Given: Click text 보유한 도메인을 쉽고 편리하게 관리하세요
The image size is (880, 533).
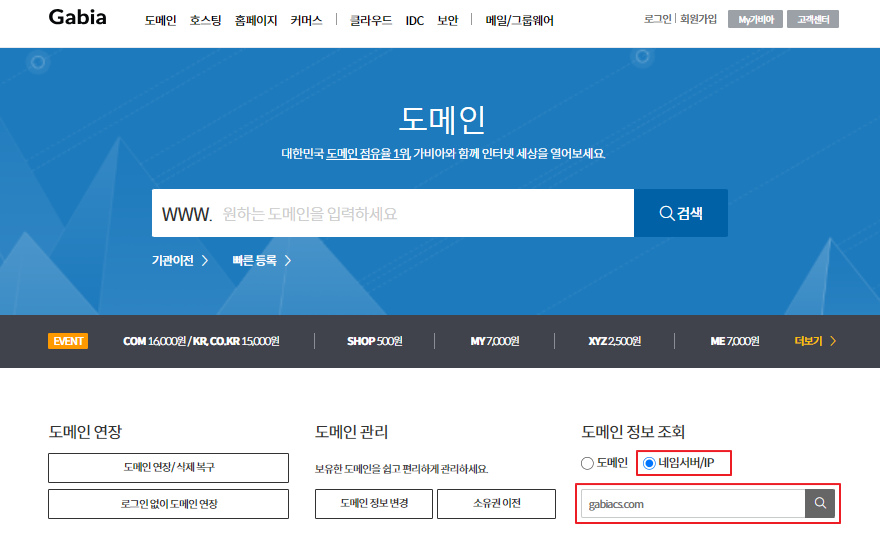Looking at the screenshot, I should (401, 469).
